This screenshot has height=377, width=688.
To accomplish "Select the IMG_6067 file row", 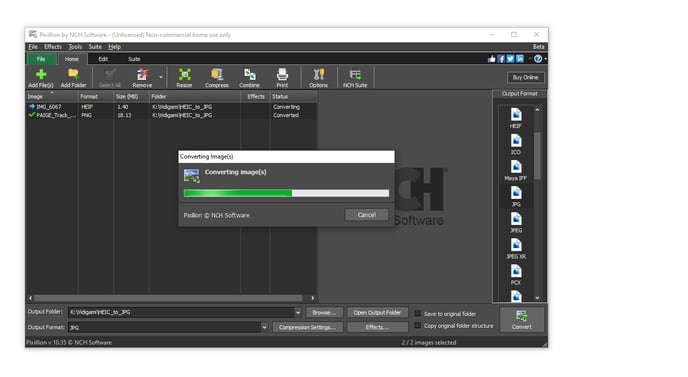I will click(171, 107).
